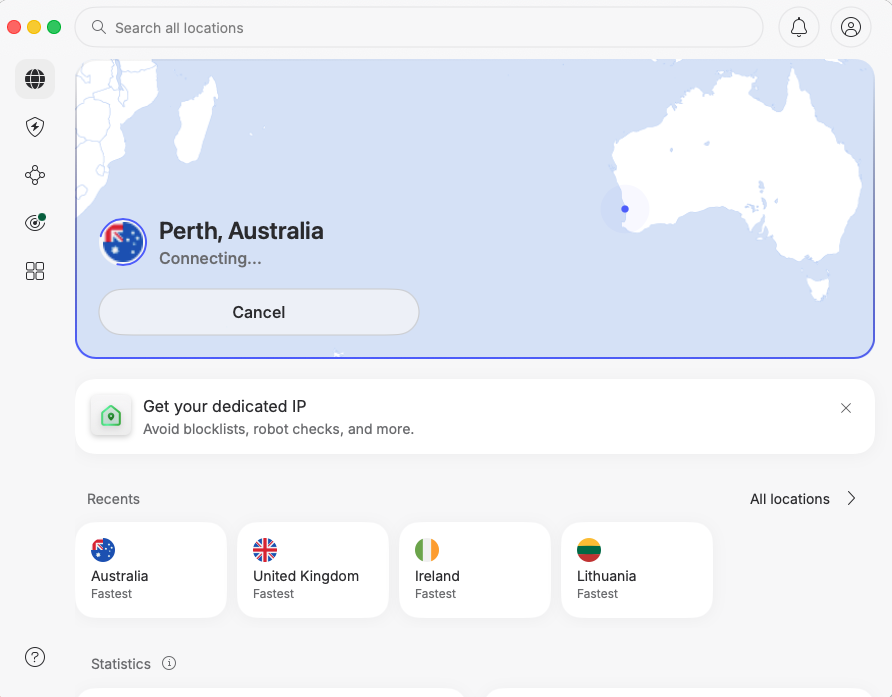The image size is (892, 697).
Task: Click the Perth, Australia heading
Action: 241,231
